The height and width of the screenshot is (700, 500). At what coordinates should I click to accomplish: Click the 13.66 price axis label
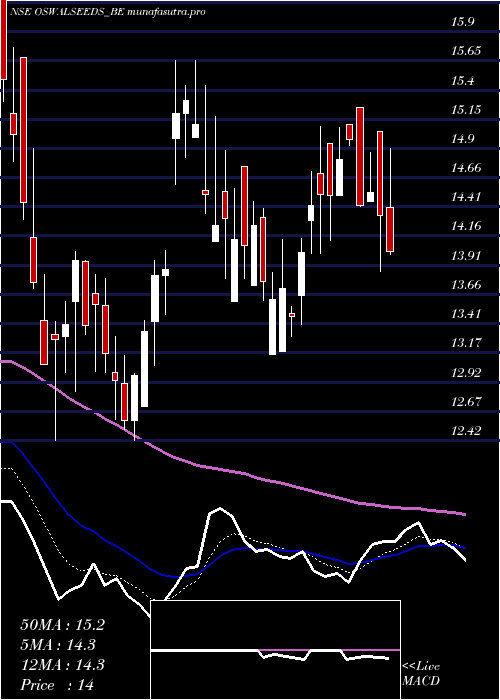(x=466, y=285)
